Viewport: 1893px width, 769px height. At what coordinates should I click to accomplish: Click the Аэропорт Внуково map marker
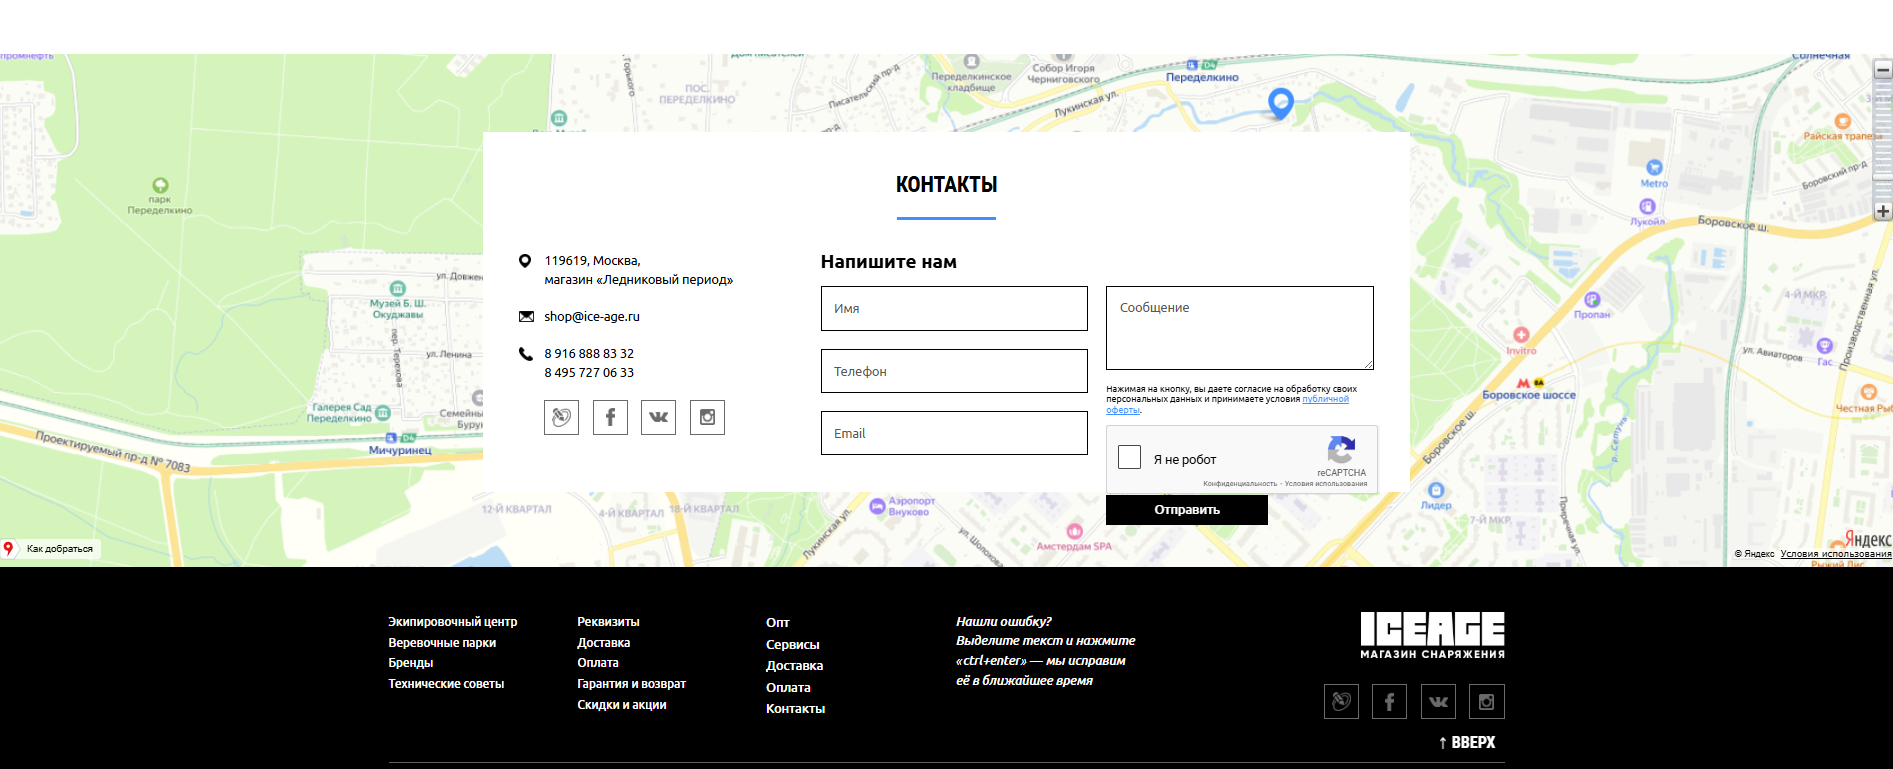coord(877,505)
